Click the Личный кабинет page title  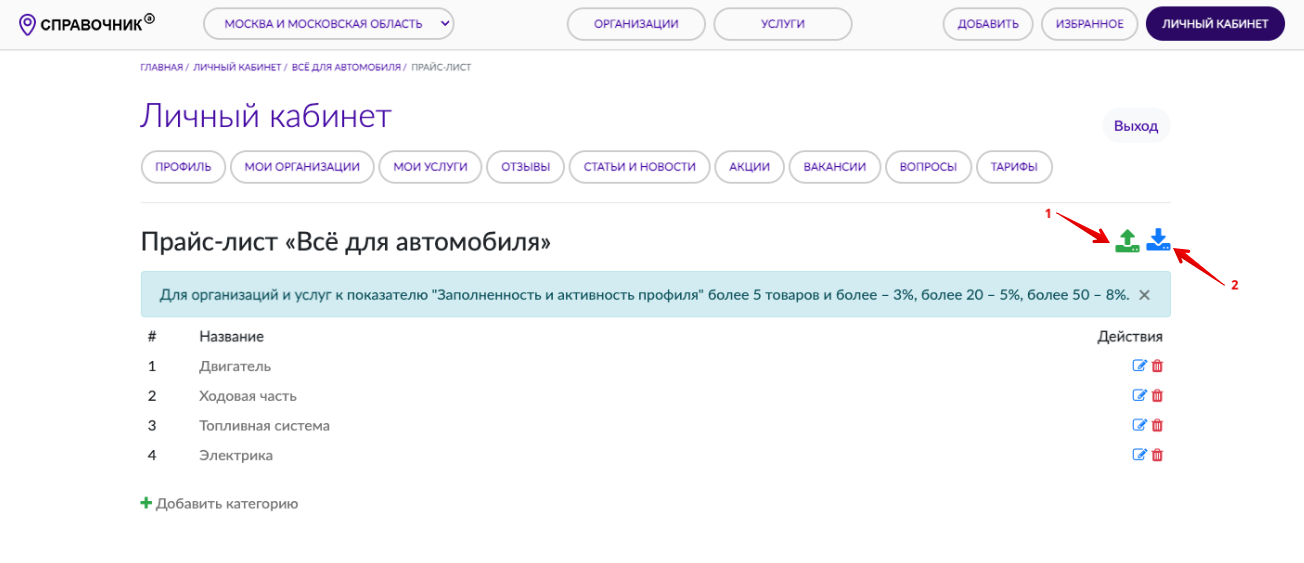[266, 116]
